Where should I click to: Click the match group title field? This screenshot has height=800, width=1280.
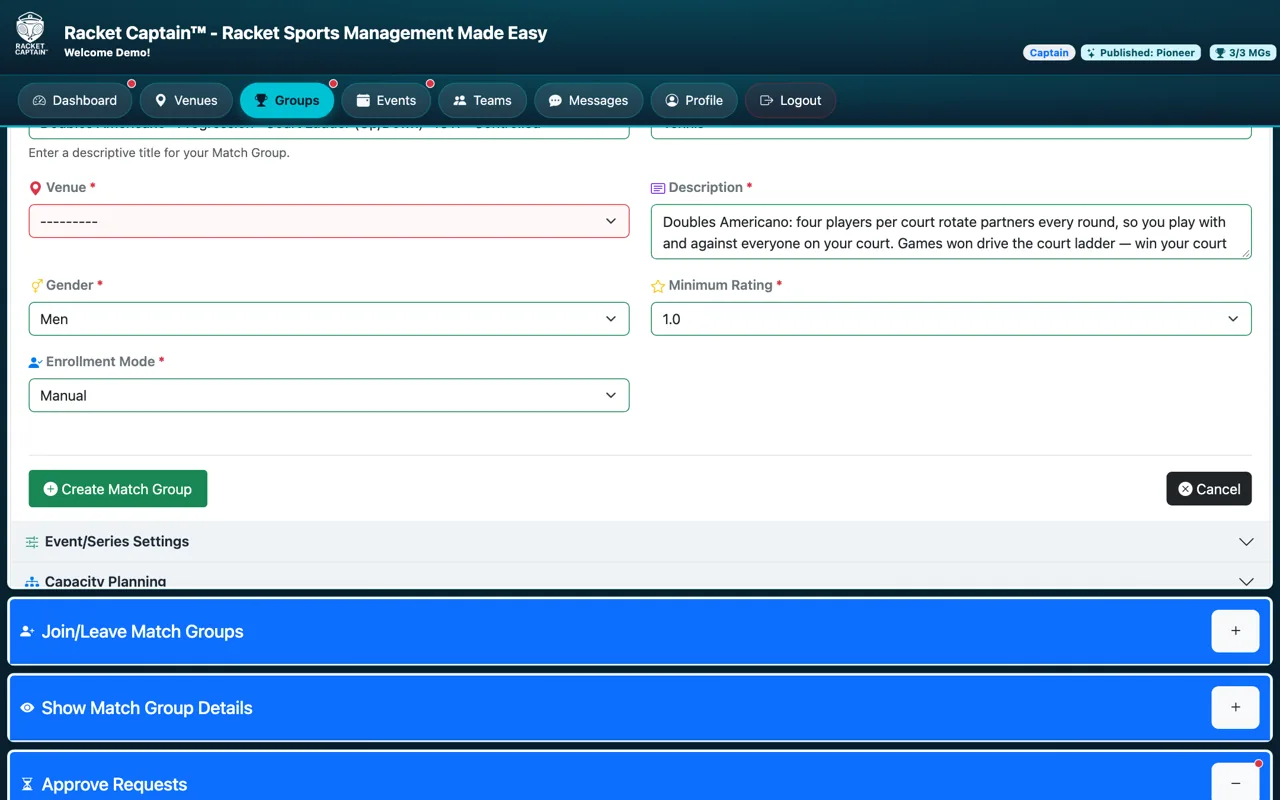329,131
